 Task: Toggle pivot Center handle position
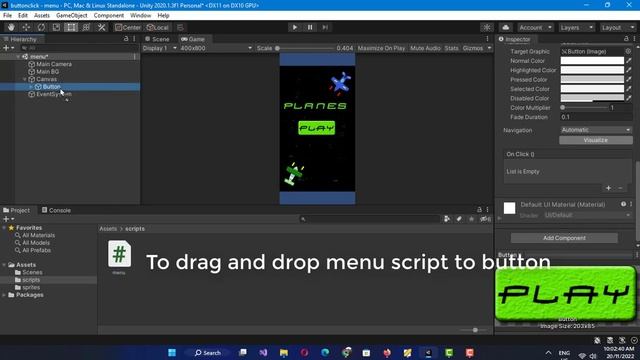(x=128, y=27)
